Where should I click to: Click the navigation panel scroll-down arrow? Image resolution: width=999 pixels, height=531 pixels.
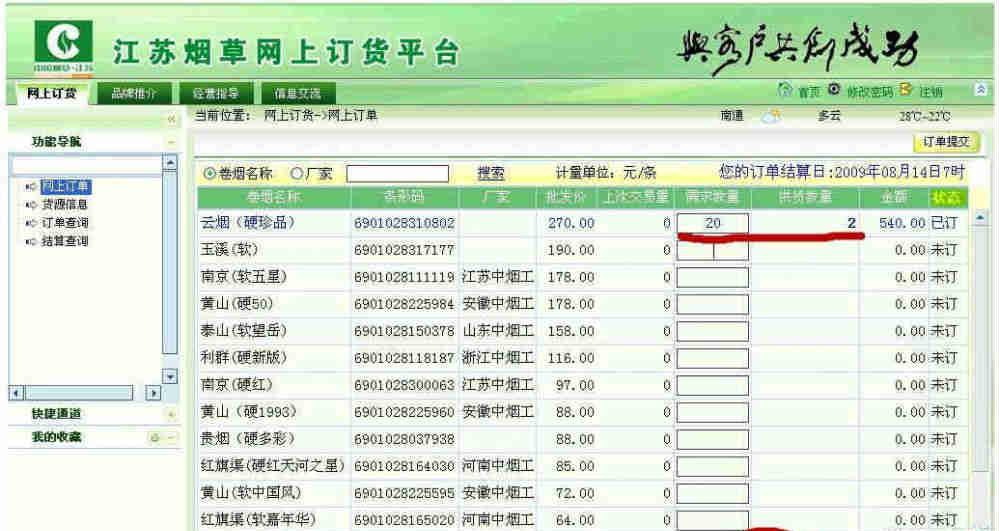pyautogui.click(x=169, y=376)
